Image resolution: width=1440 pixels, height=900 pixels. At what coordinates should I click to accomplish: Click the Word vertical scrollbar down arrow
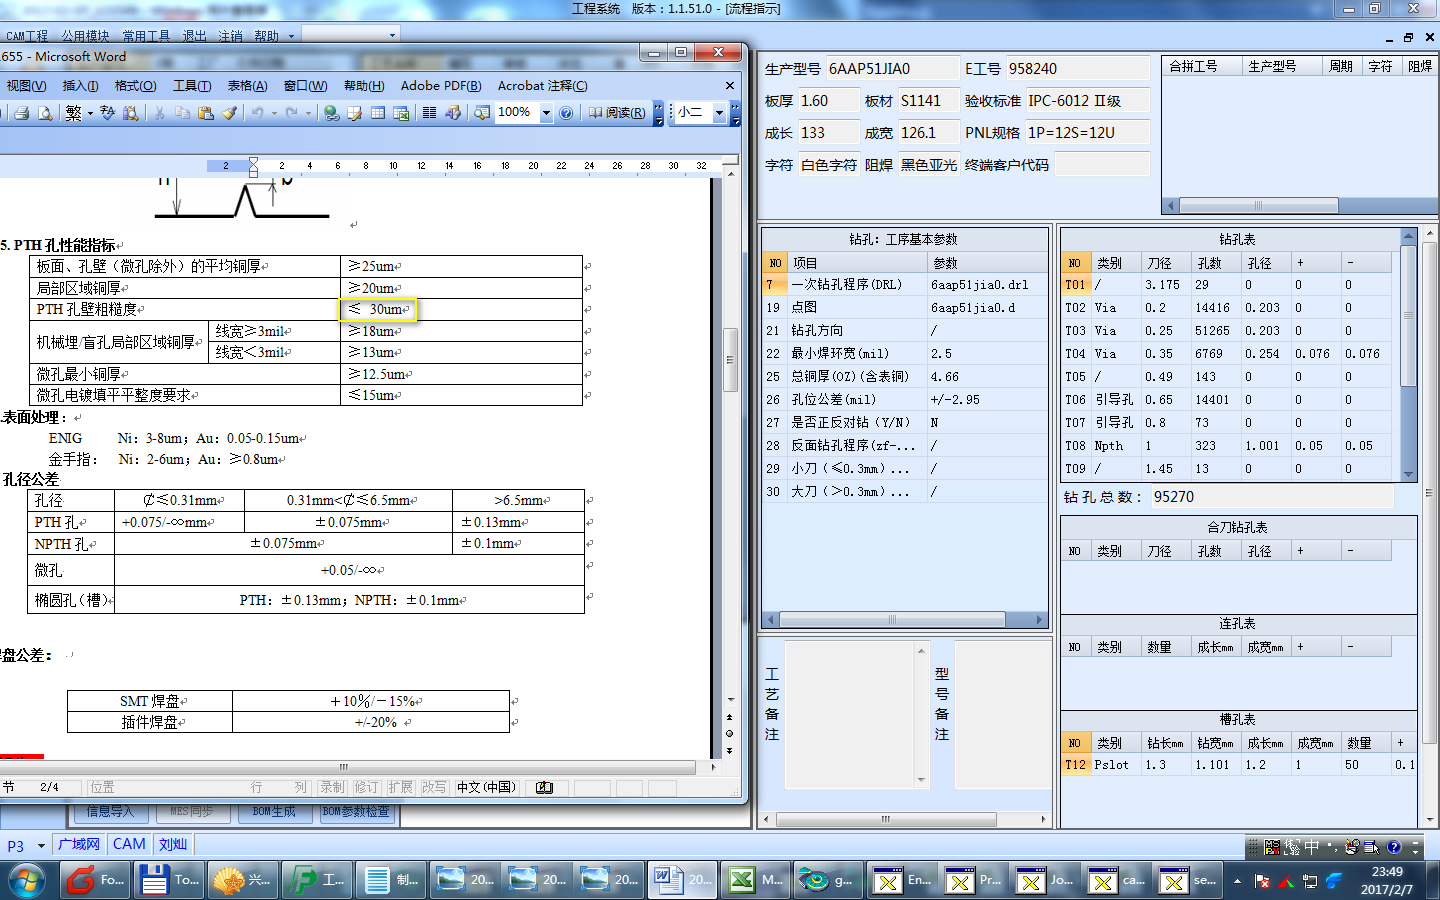(729, 700)
